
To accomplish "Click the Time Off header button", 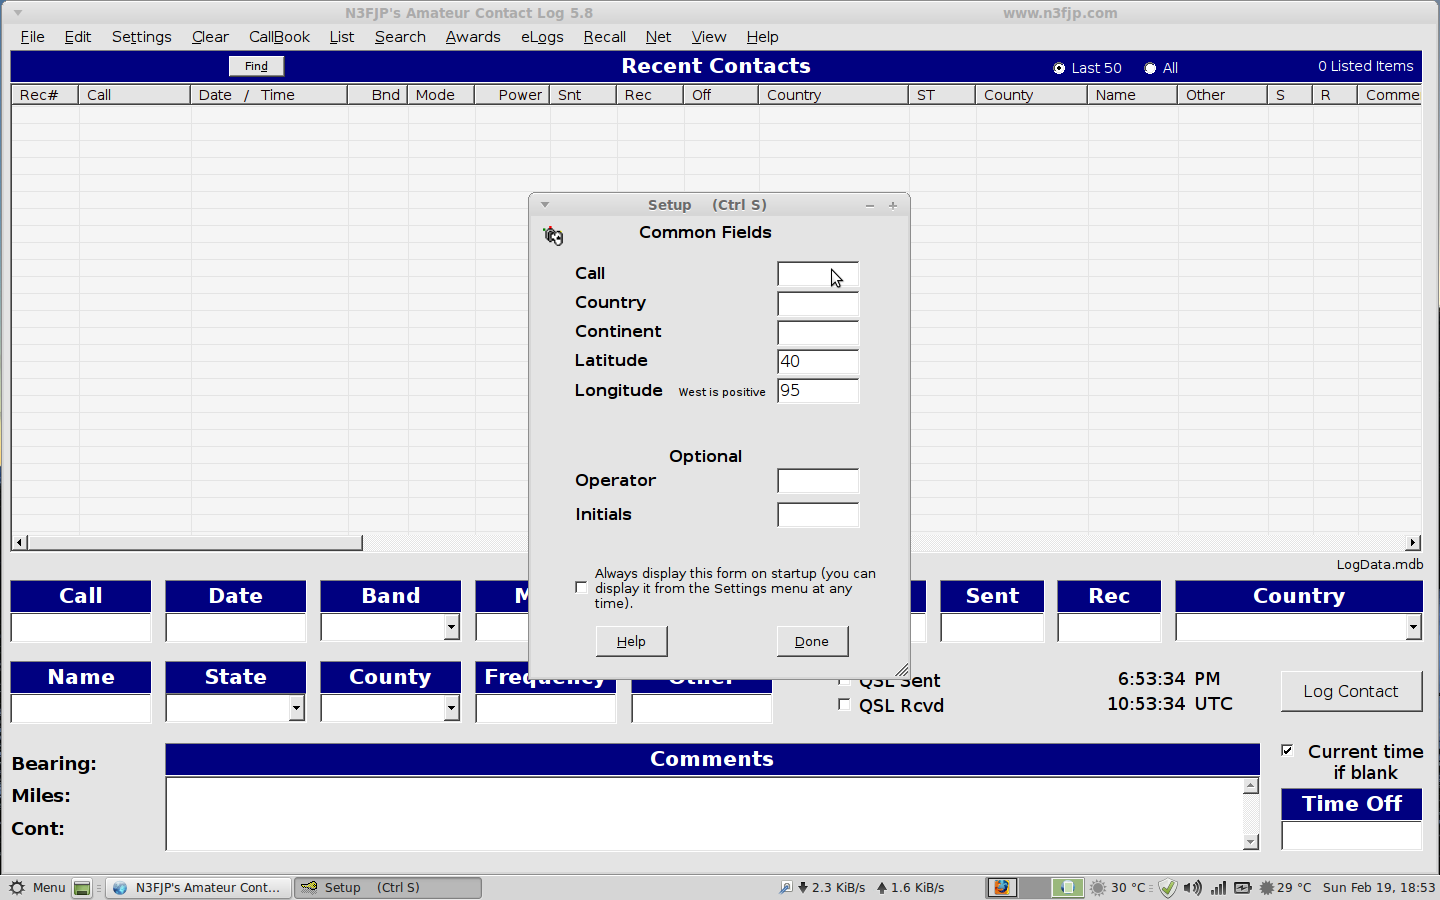I will pyautogui.click(x=1352, y=804).
